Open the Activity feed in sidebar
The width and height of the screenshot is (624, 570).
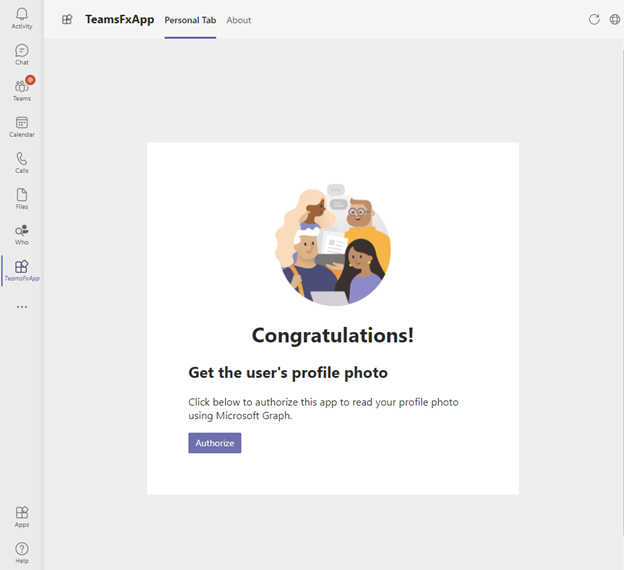(x=21, y=18)
